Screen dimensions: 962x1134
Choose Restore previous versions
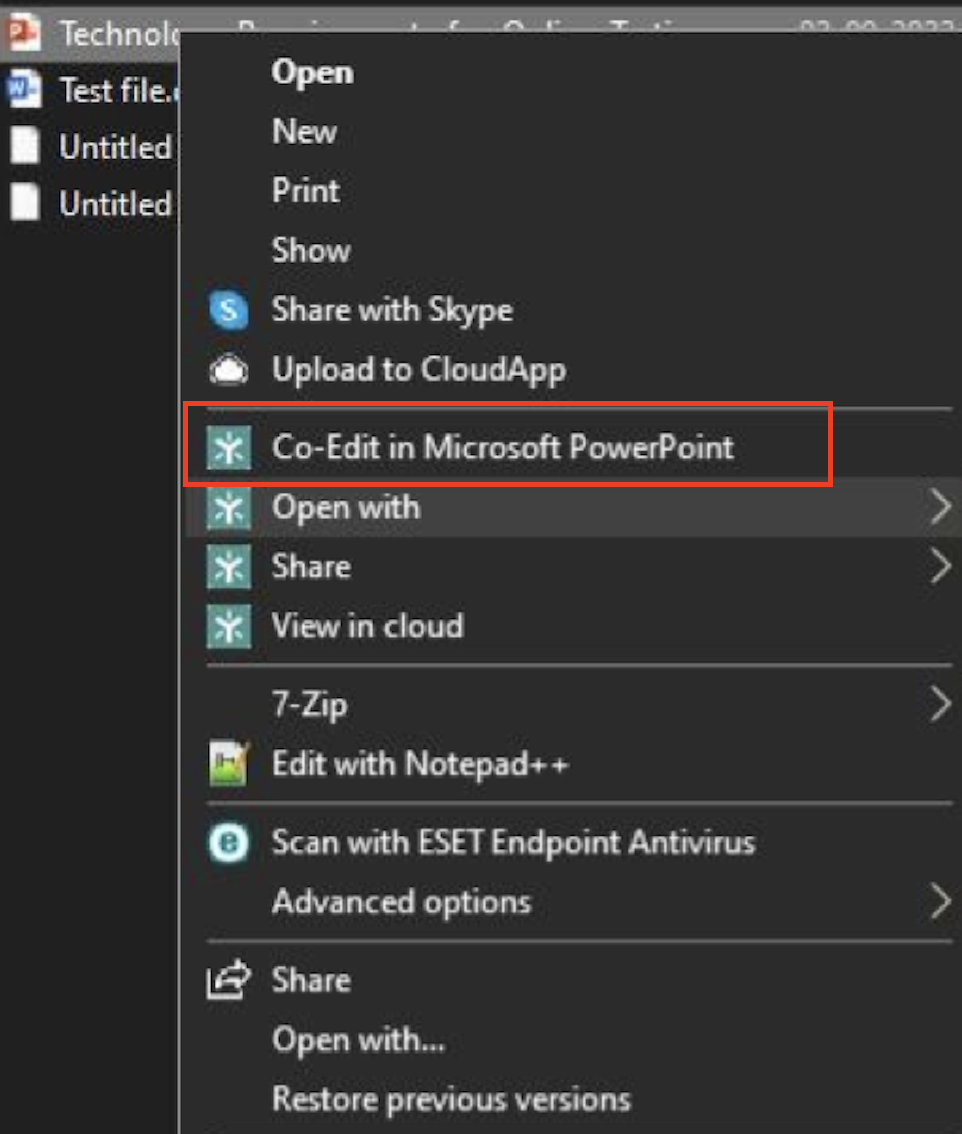tap(451, 1100)
